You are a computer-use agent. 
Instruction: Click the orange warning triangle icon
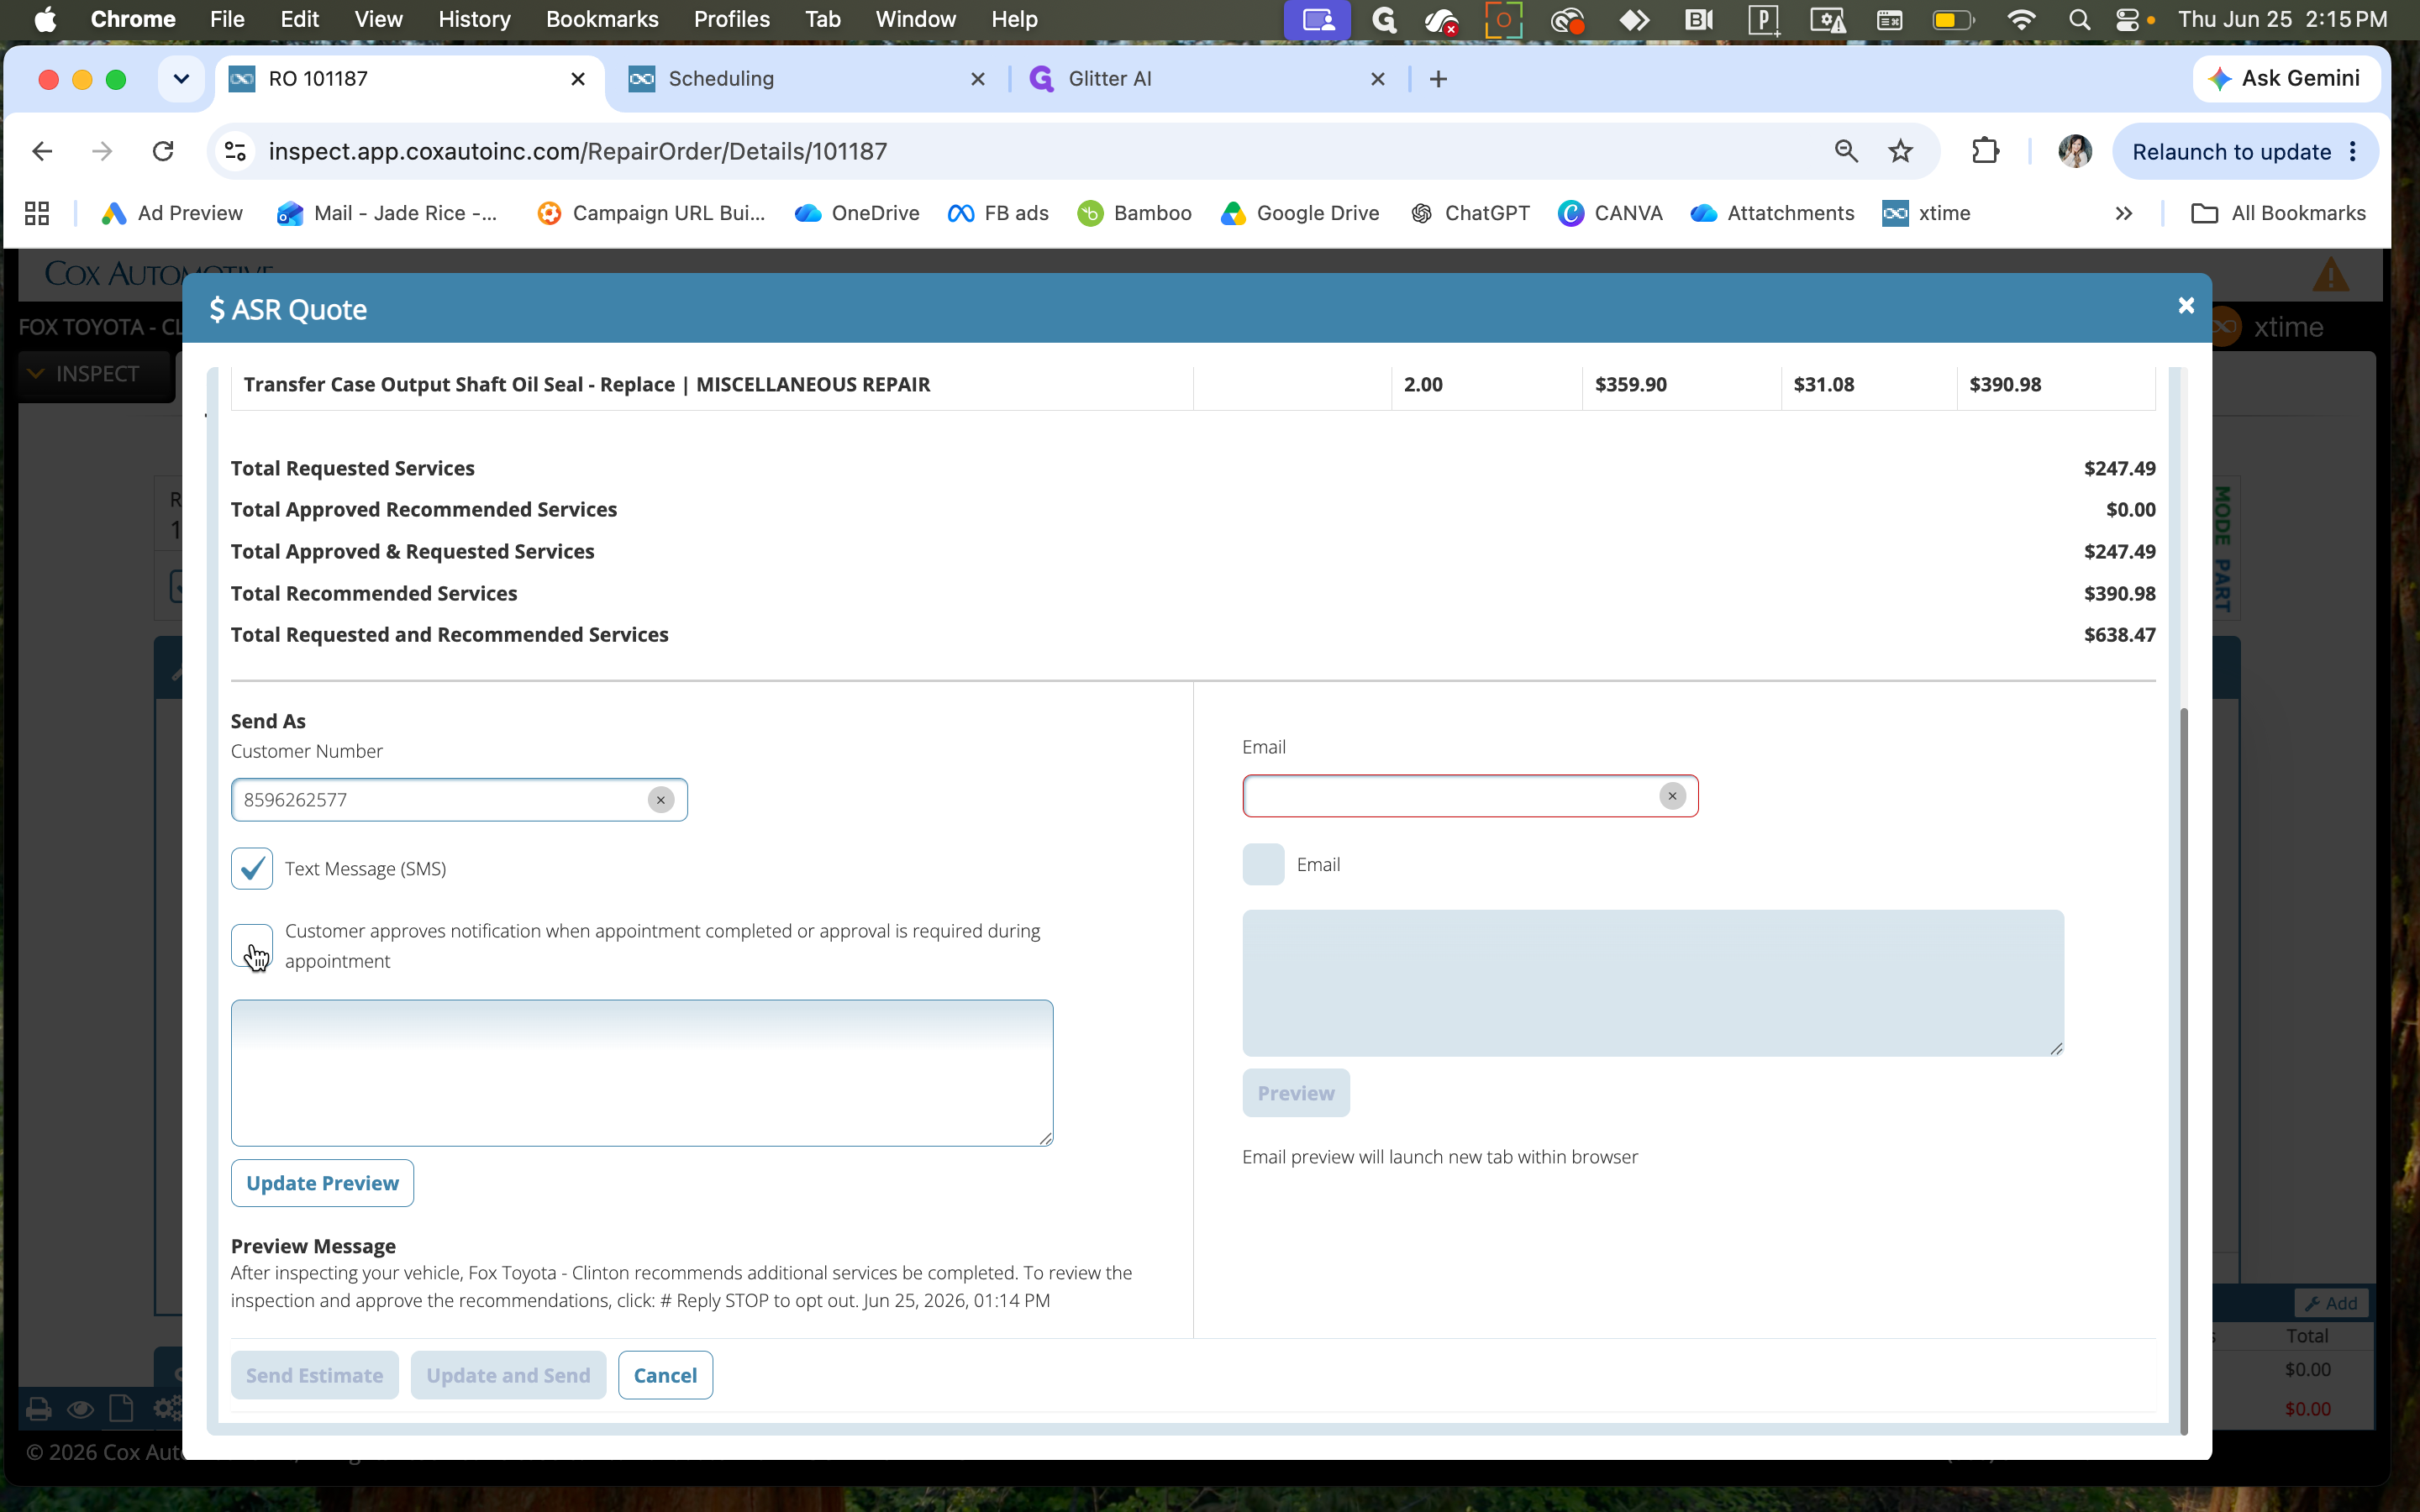click(2330, 275)
